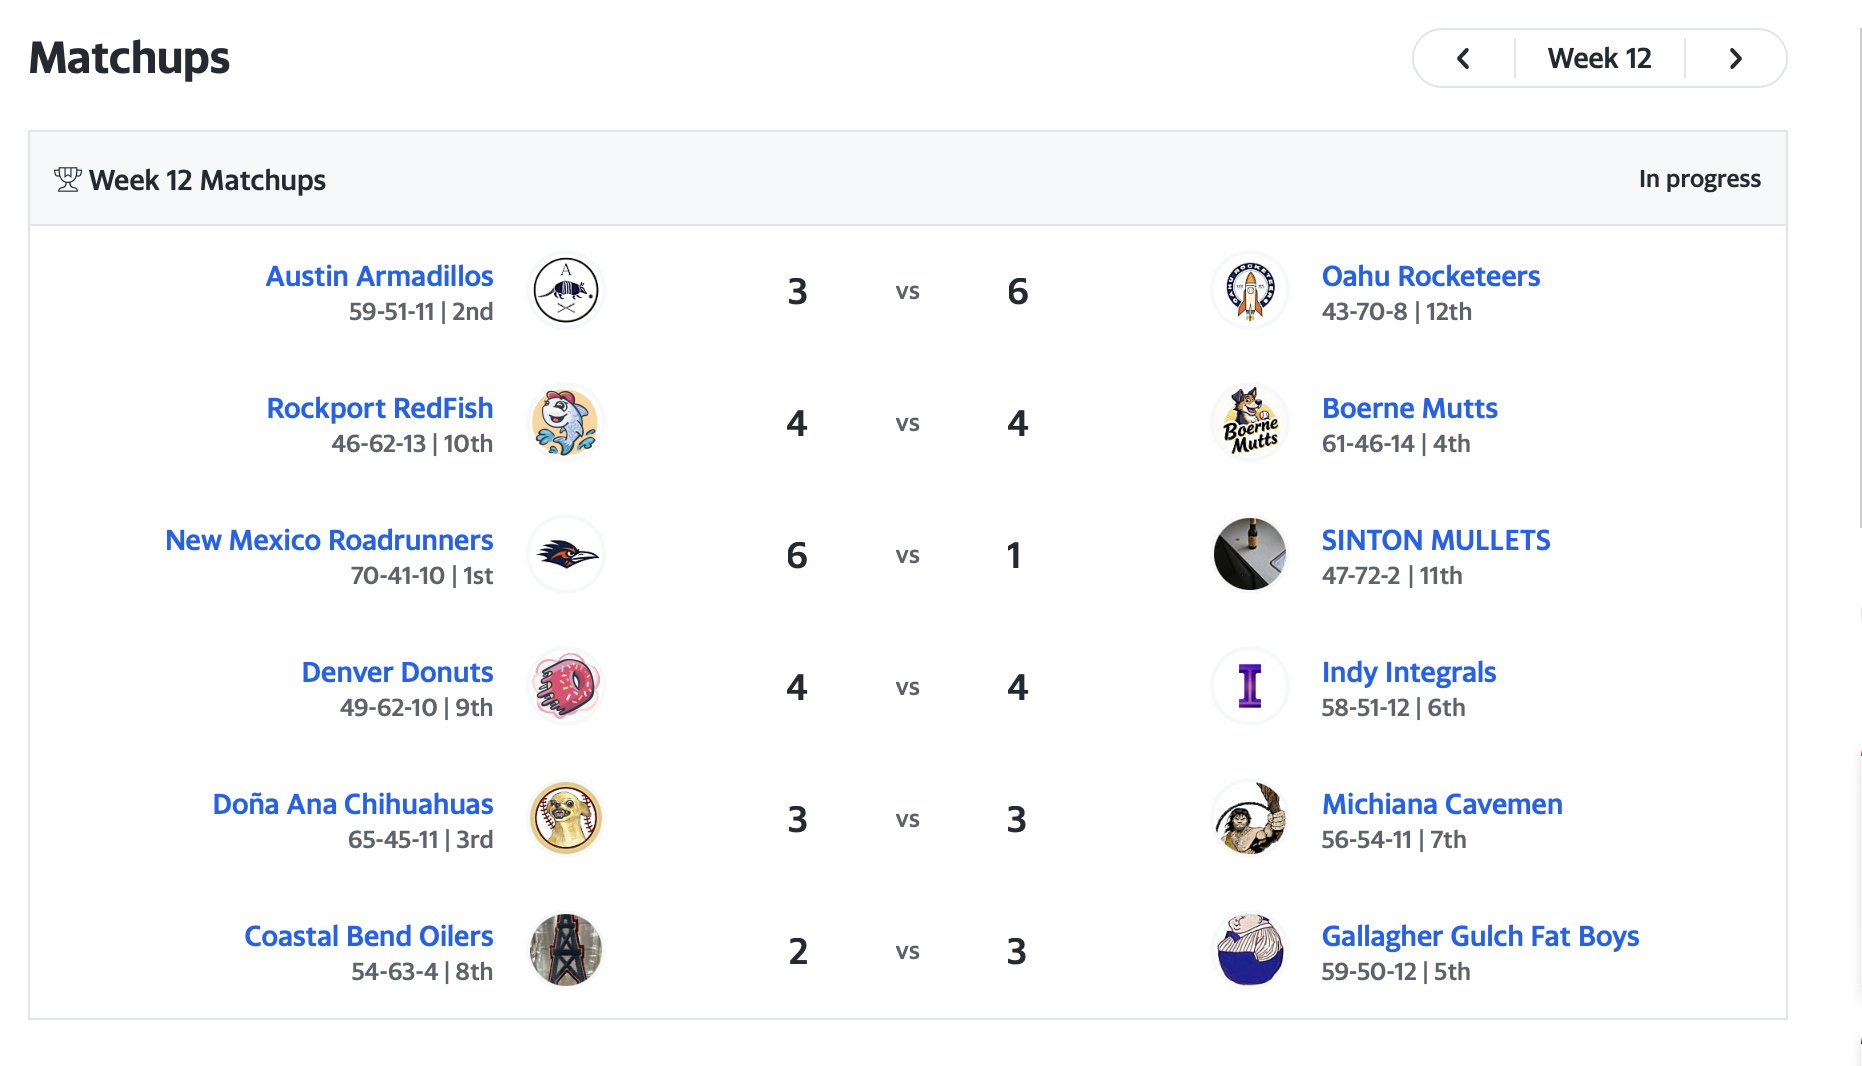Open the SINTON MULLETS team link

(1435, 541)
